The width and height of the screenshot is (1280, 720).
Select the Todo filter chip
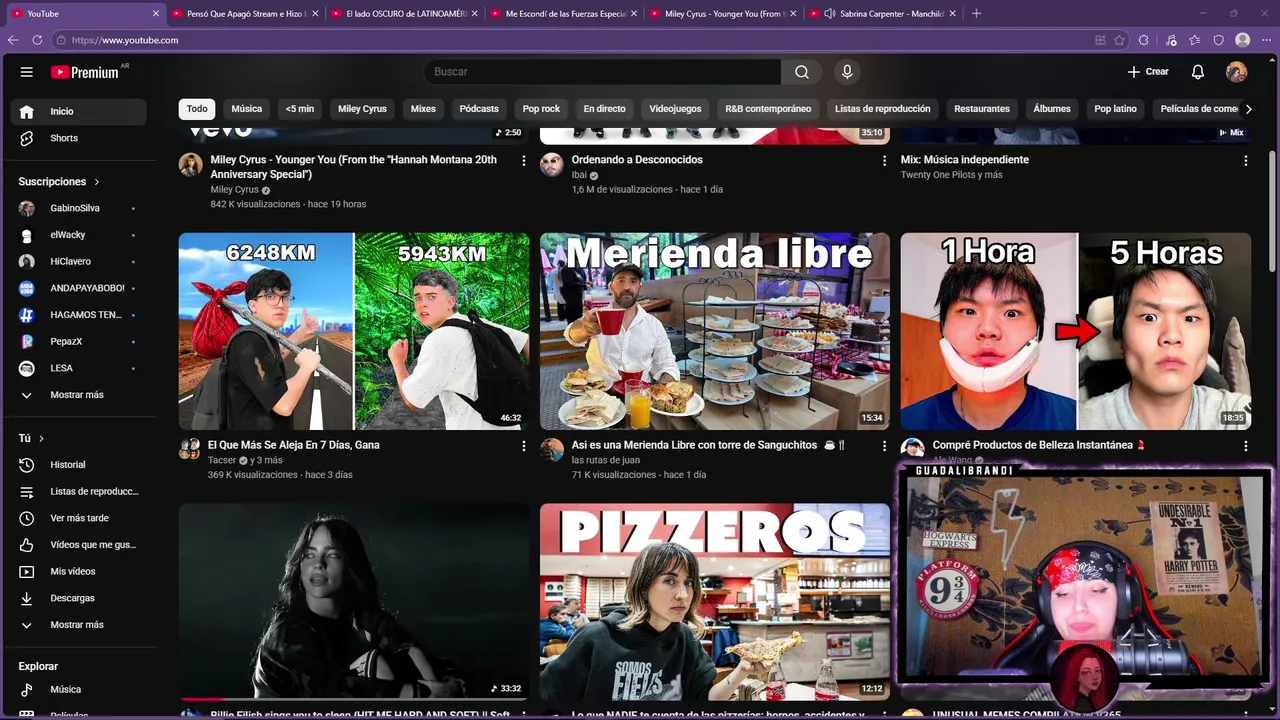[197, 109]
